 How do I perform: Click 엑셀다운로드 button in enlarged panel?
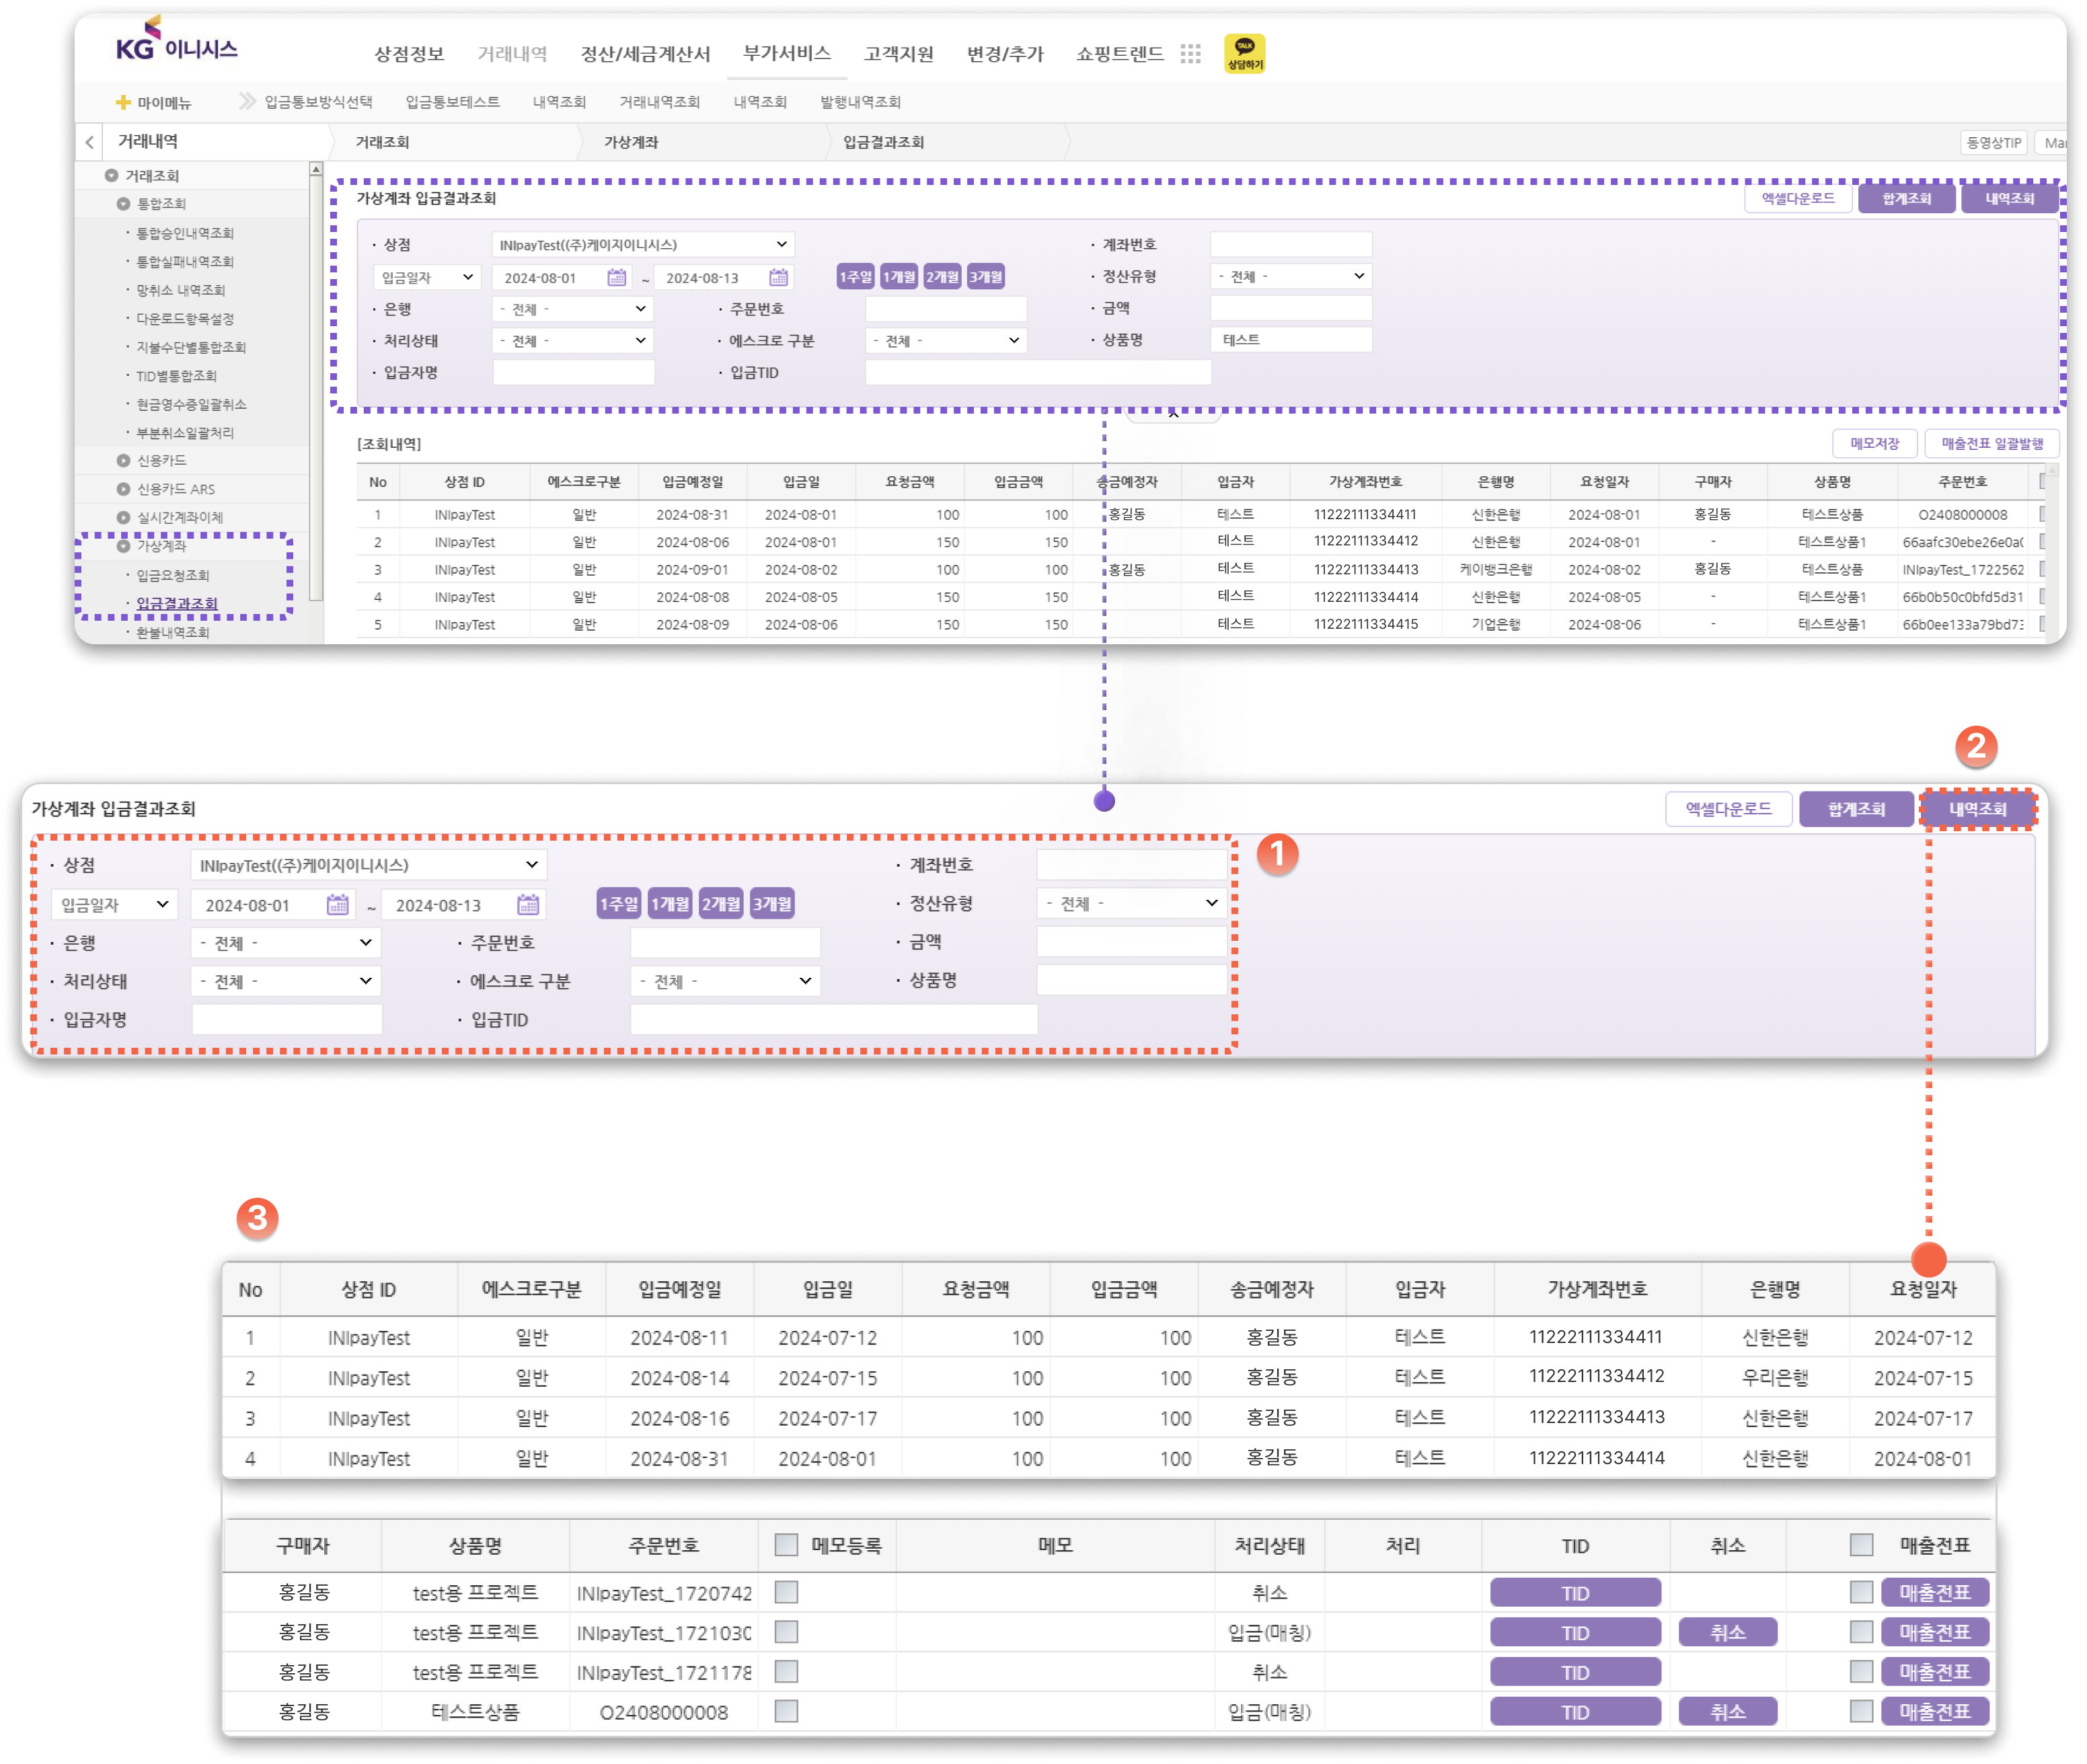pos(1728,808)
